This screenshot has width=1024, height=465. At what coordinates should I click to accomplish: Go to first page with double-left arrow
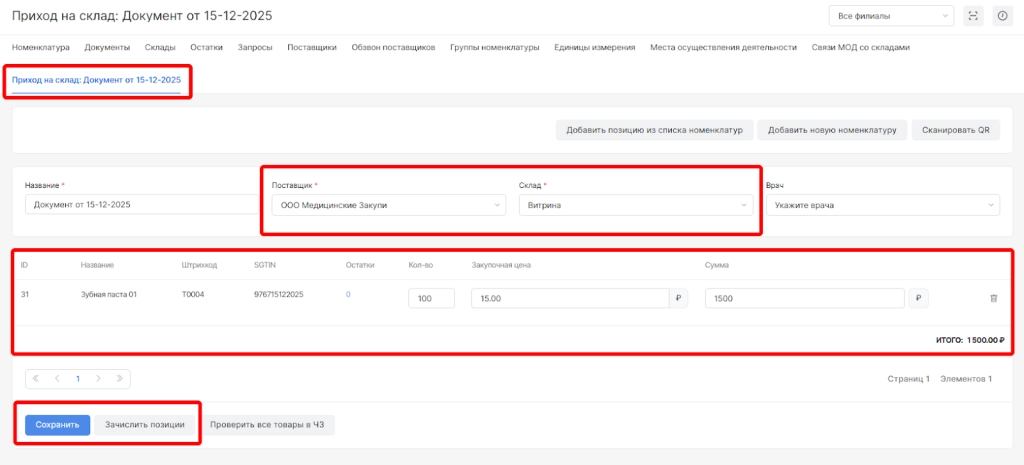(x=36, y=379)
